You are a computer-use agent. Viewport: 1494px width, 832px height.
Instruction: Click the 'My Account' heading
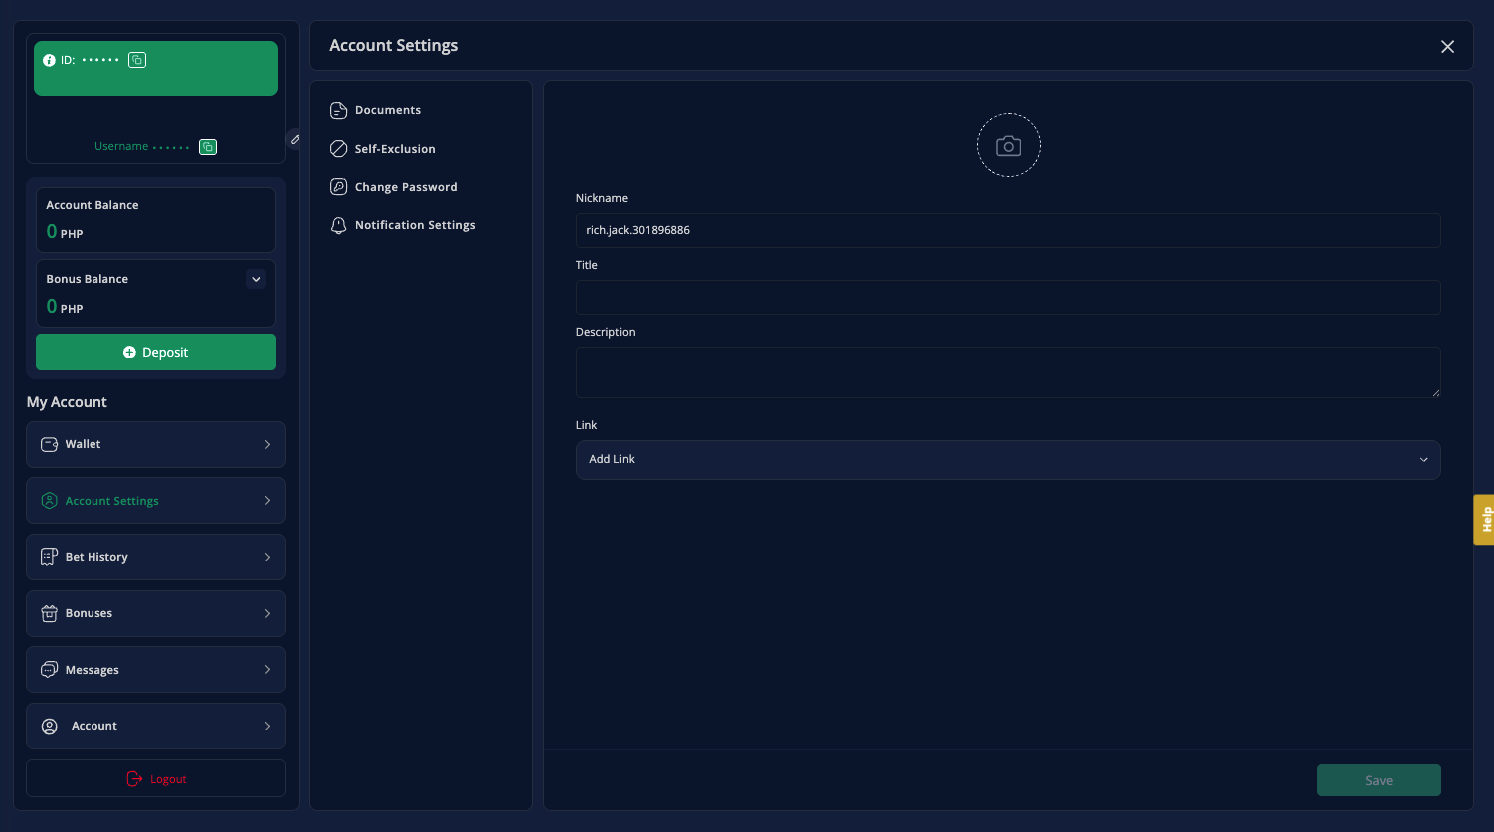tap(67, 402)
